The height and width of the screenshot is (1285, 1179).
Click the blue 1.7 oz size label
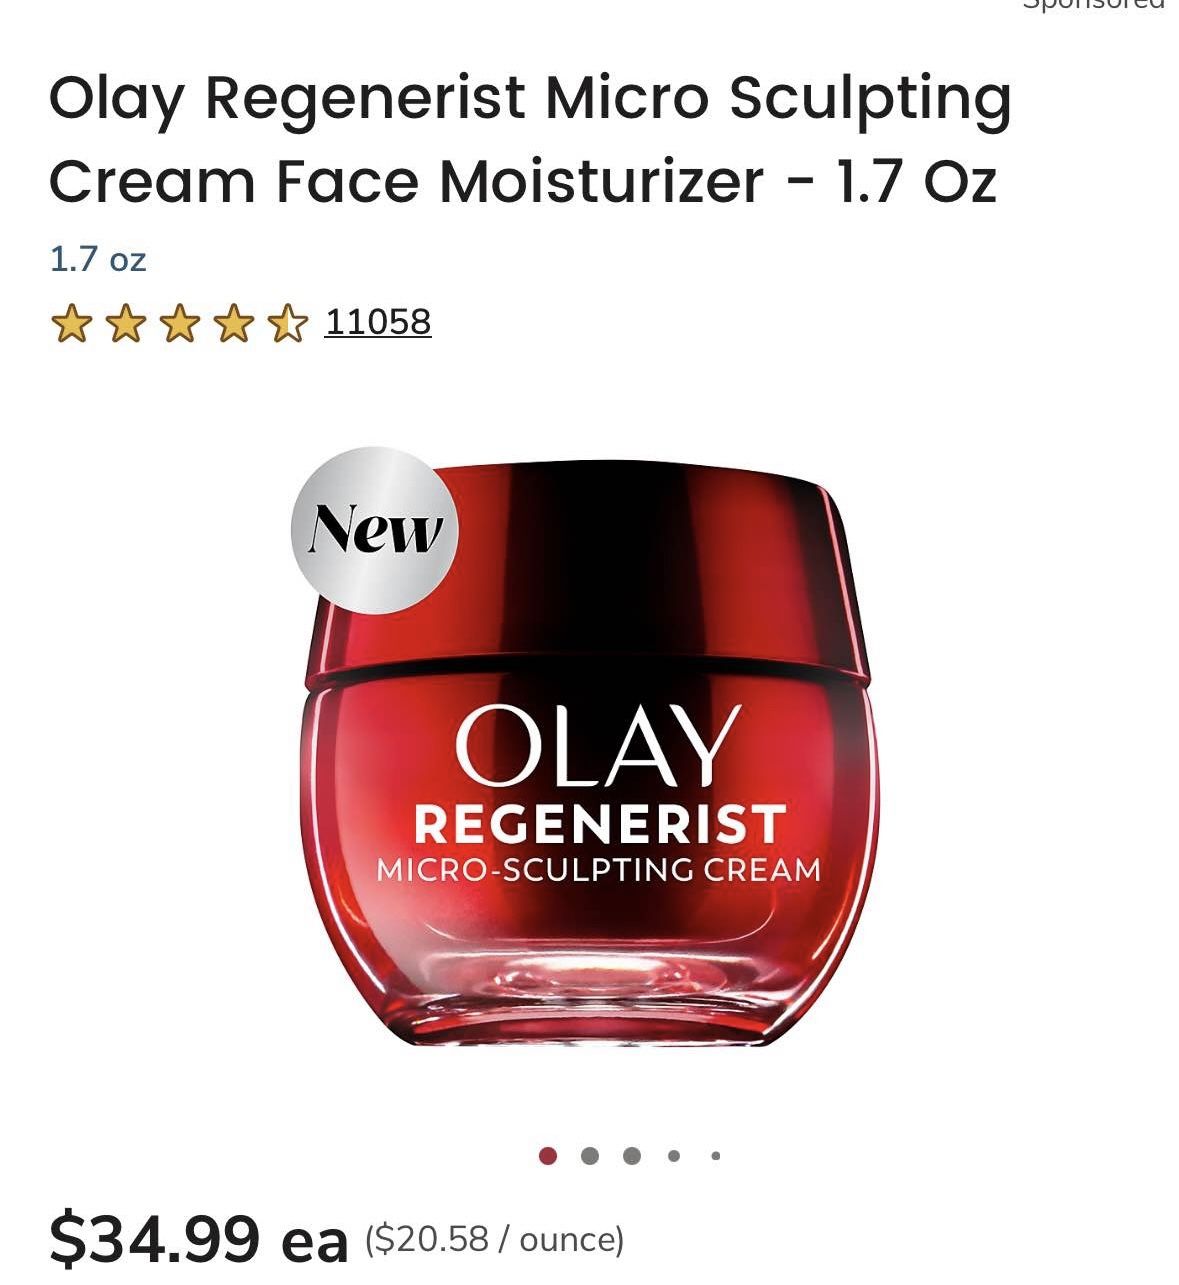pos(98,260)
